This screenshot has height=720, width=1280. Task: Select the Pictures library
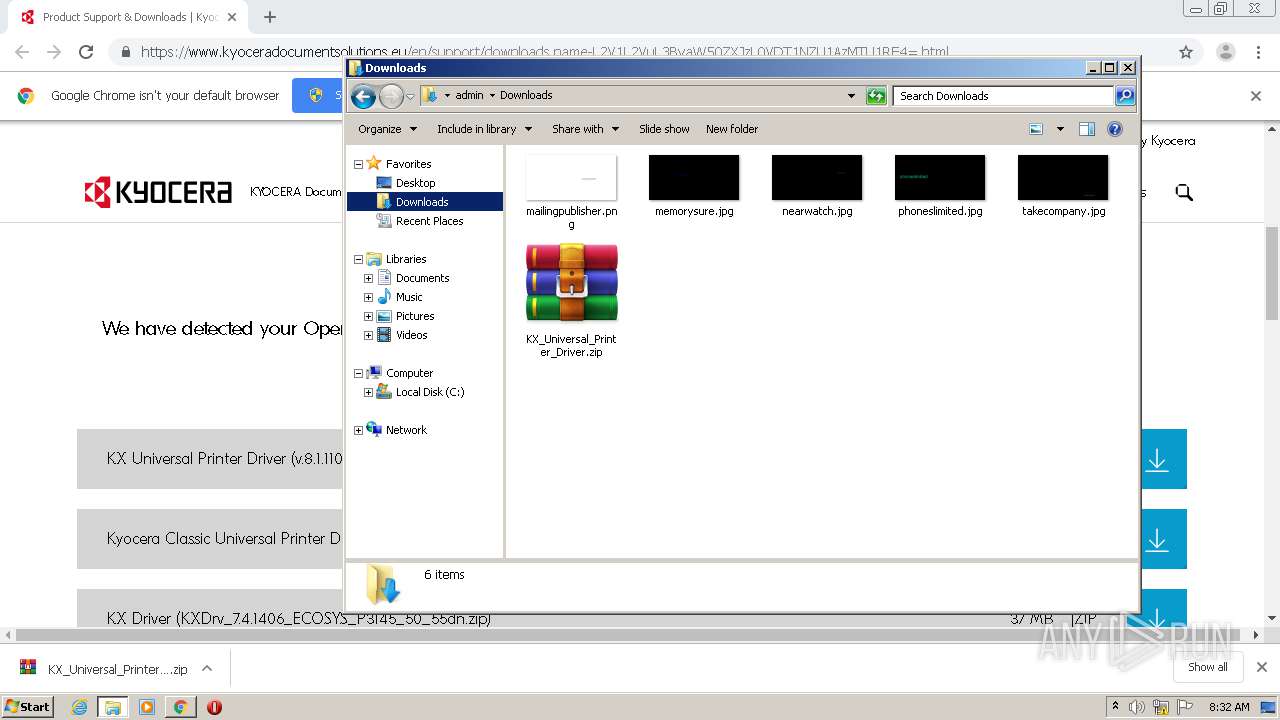[x=414, y=316]
